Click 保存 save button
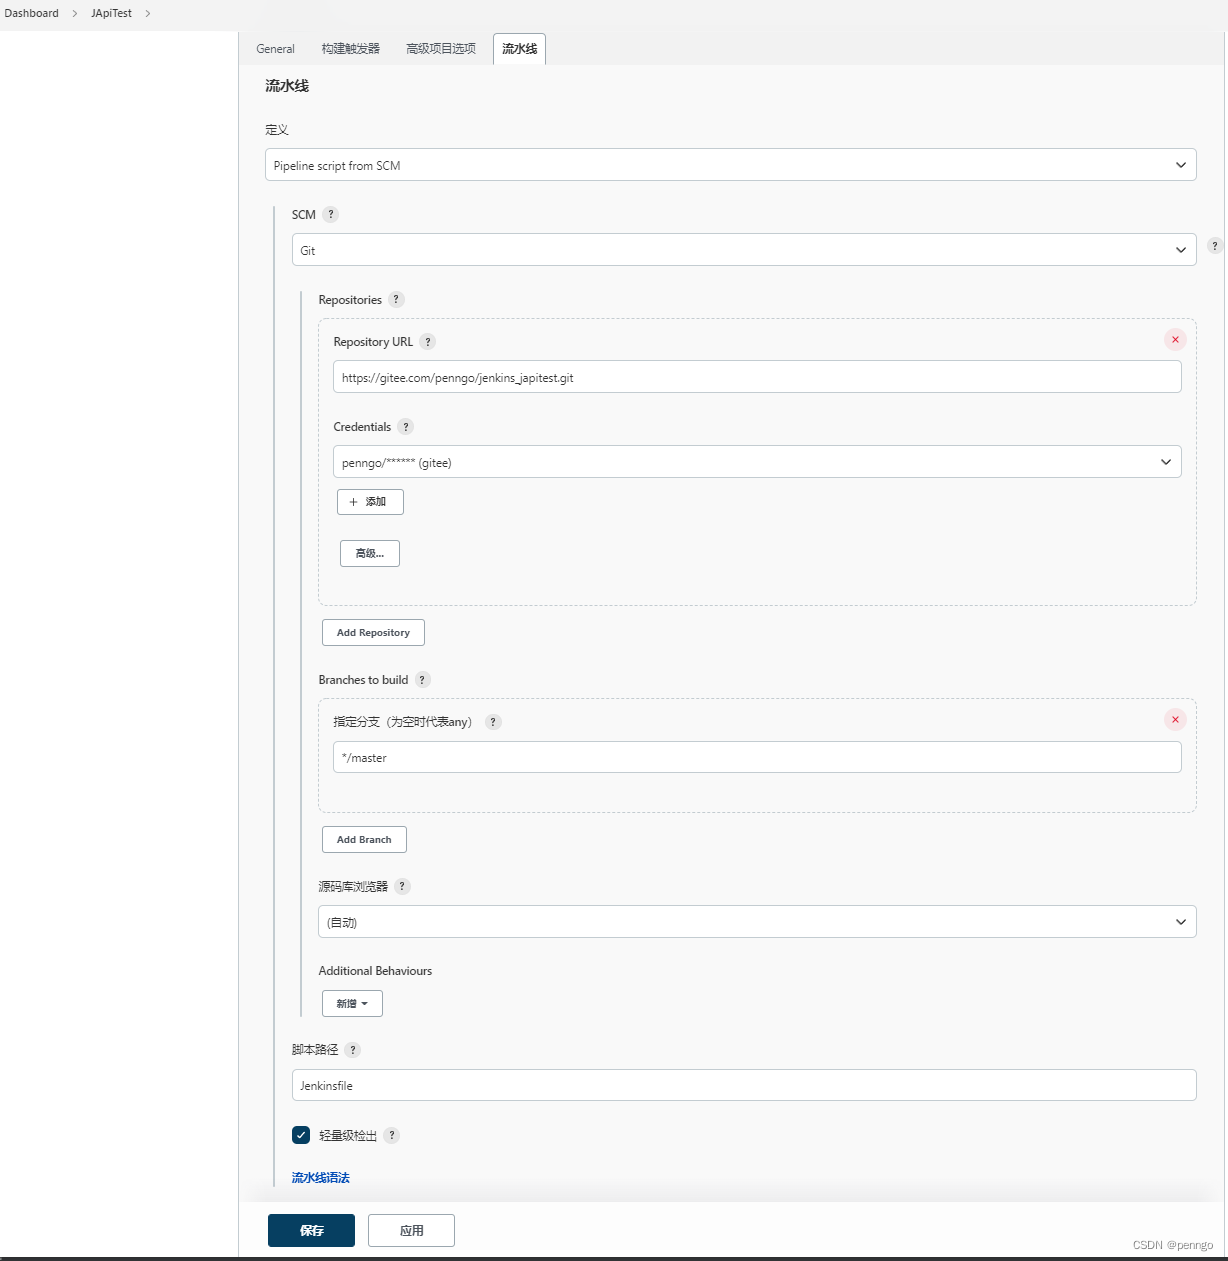The image size is (1228, 1261). [311, 1230]
